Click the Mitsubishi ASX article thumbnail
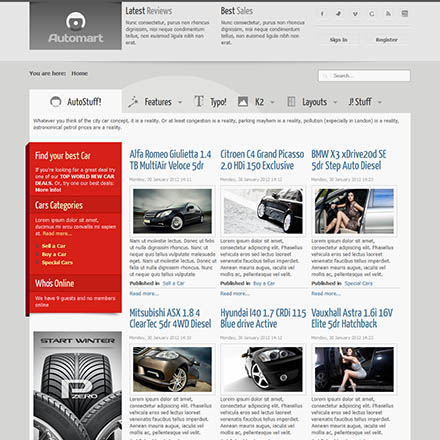 (172, 369)
